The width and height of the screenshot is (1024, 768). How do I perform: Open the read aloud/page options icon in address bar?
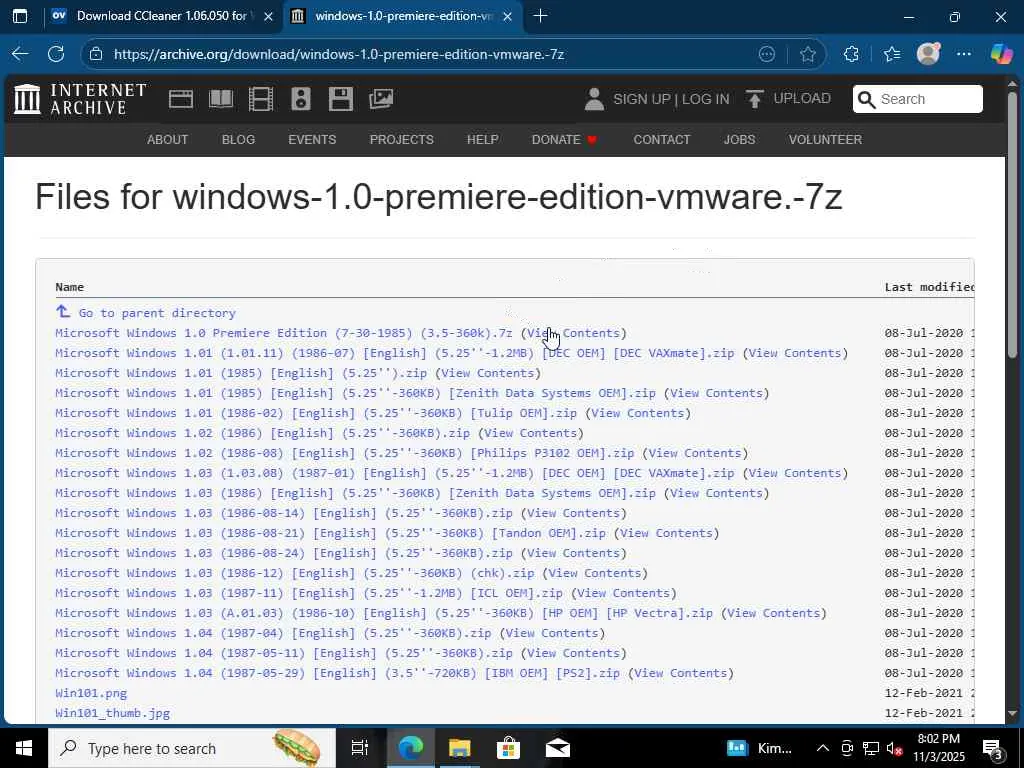click(767, 54)
